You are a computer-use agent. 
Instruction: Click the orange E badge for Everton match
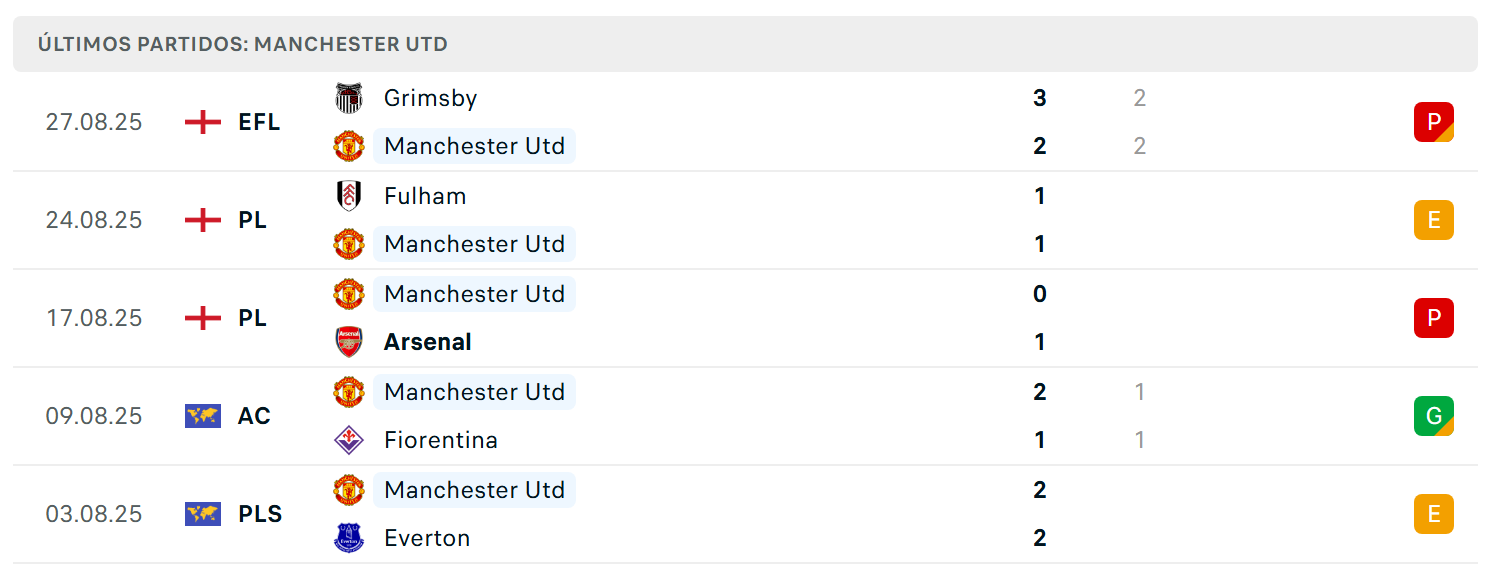click(1434, 514)
